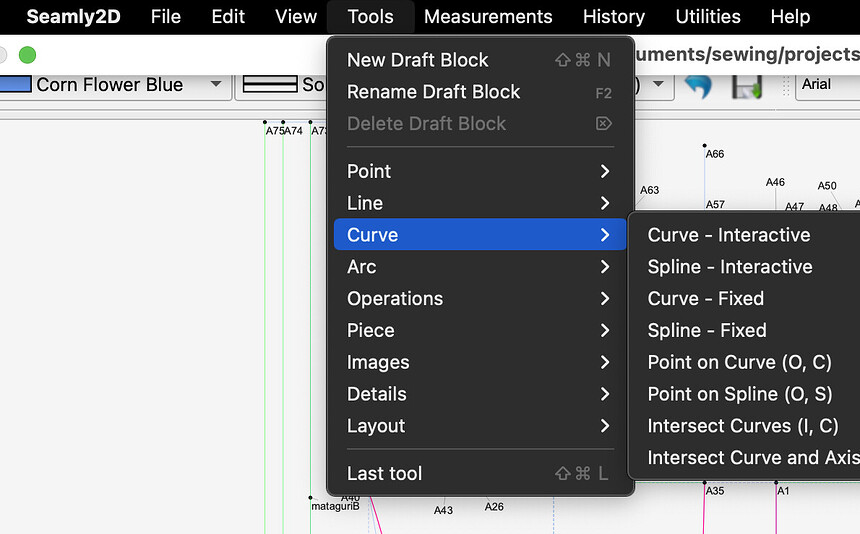Expand the Details submenu
Image resolution: width=860 pixels, height=534 pixels.
coord(480,394)
